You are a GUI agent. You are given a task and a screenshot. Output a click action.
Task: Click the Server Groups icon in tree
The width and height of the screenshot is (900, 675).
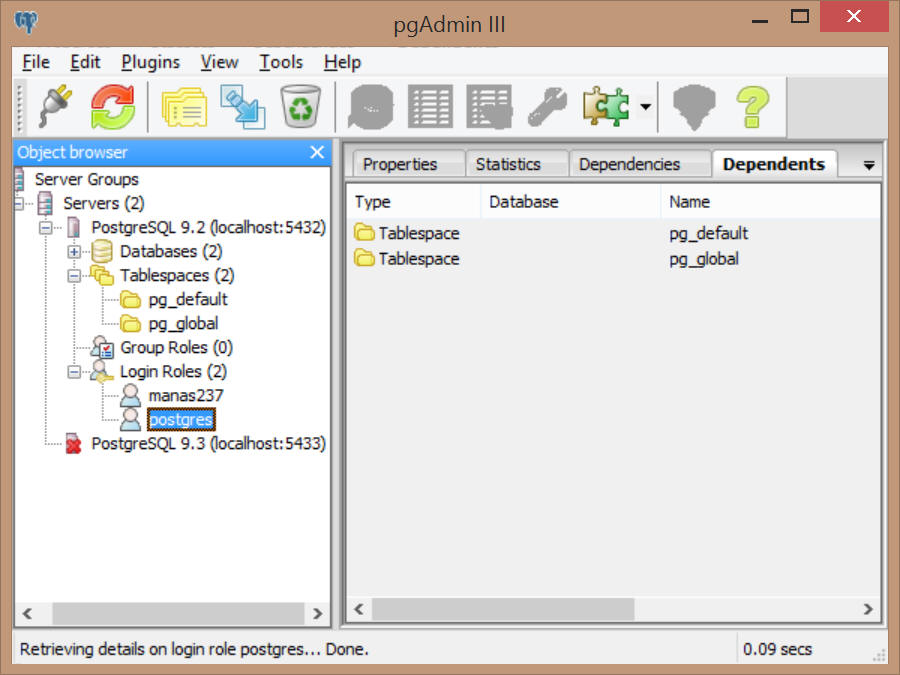(x=20, y=179)
